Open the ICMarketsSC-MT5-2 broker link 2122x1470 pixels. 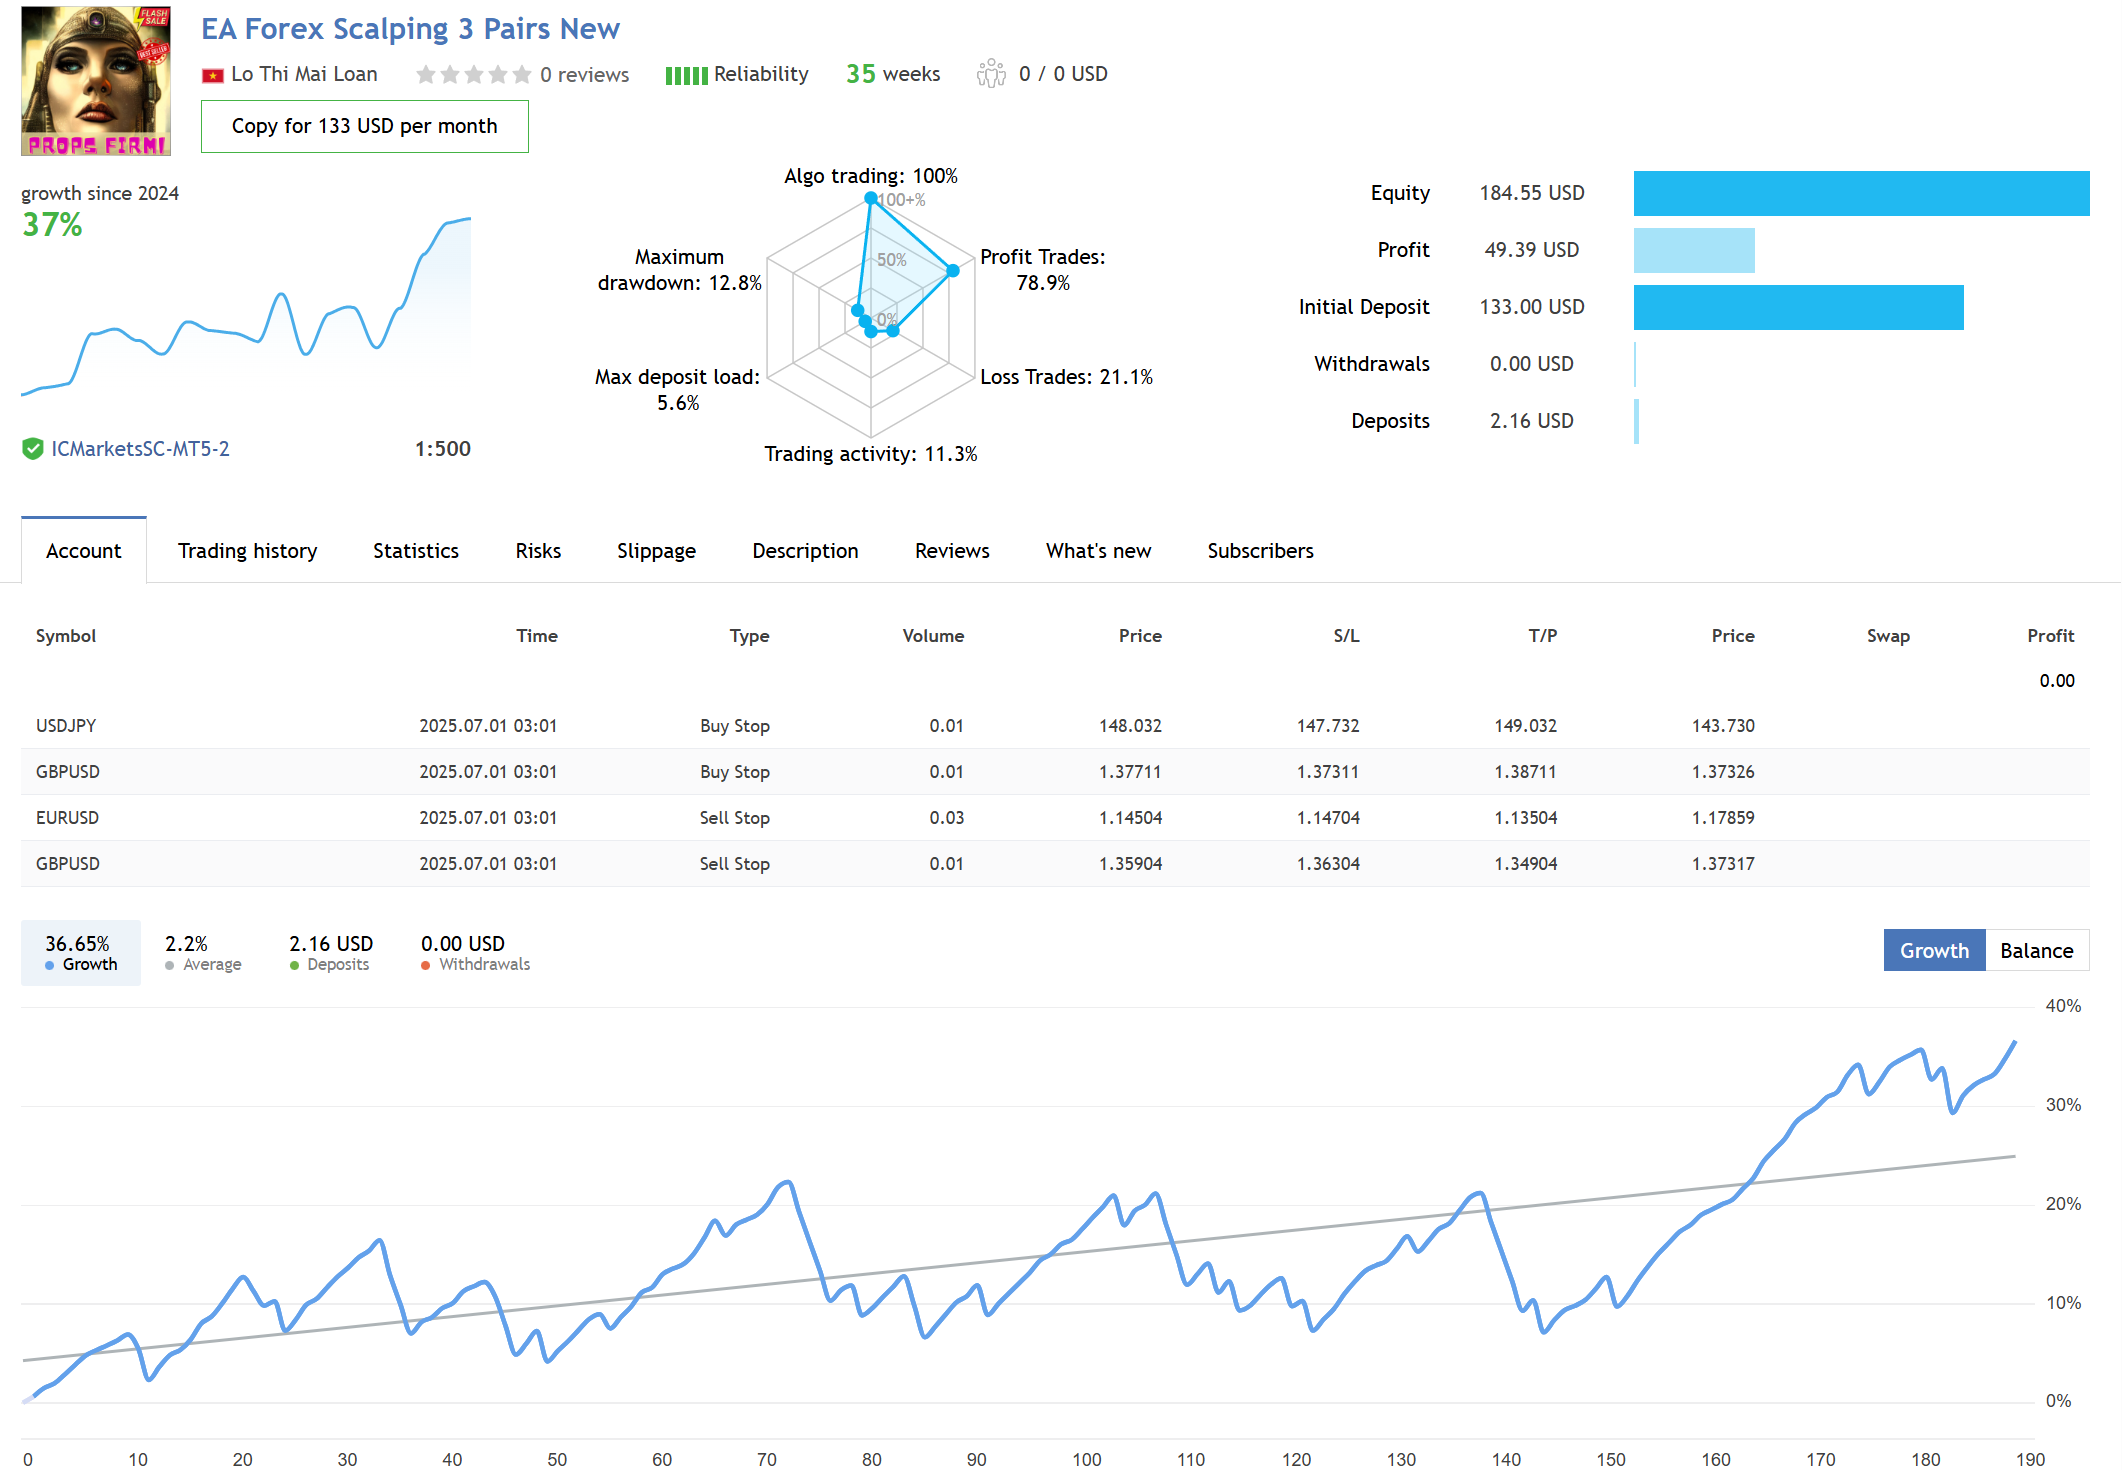[x=140, y=449]
